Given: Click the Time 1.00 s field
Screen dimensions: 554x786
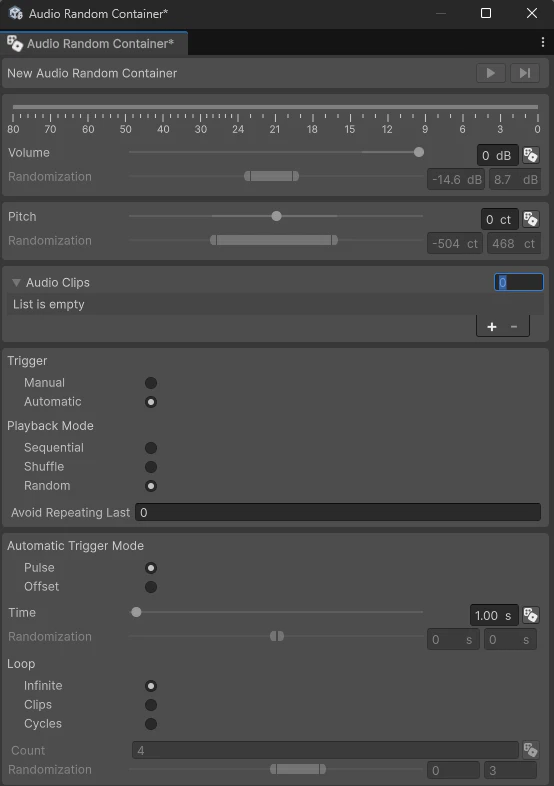Looking at the screenshot, I should click(494, 615).
